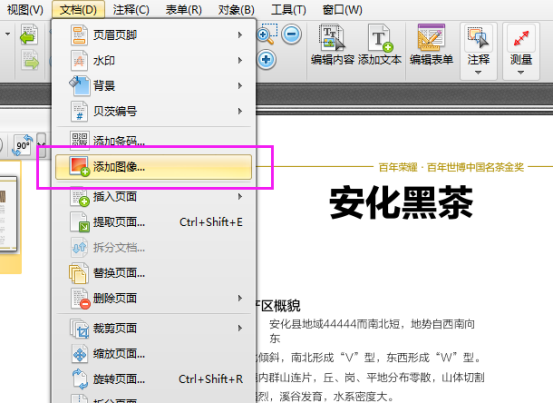Screen dimensions: 554x403
Task: Click the 添加文本 toolbar button
Action: coord(379,45)
